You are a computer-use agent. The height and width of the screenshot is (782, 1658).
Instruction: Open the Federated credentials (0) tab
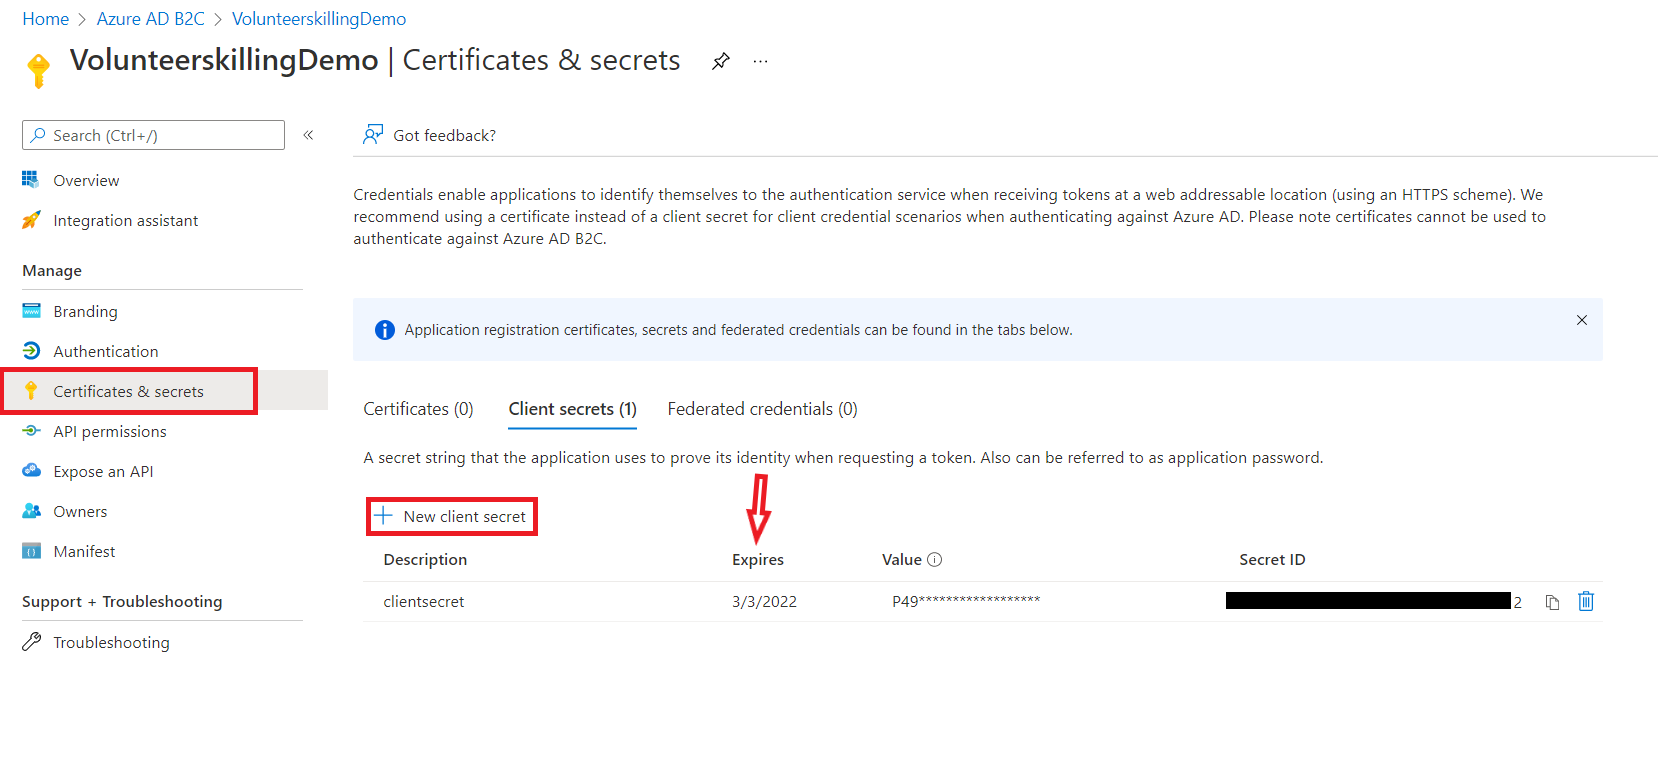(762, 409)
